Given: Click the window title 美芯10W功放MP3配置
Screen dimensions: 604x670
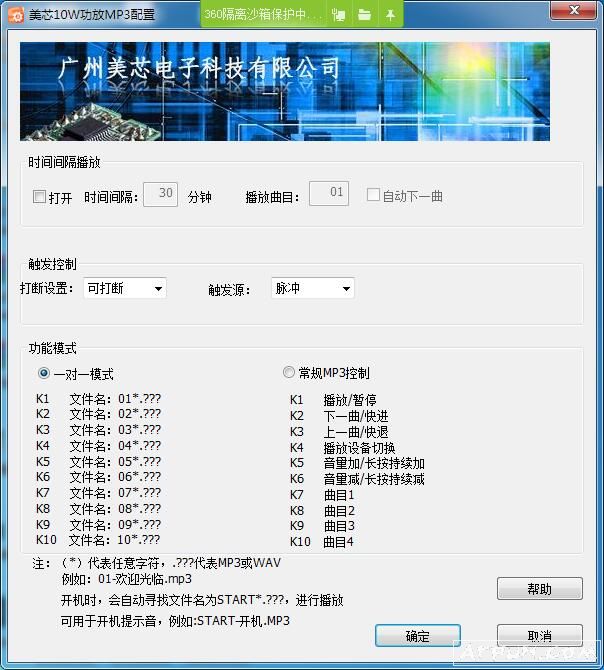Looking at the screenshot, I should pos(91,15).
